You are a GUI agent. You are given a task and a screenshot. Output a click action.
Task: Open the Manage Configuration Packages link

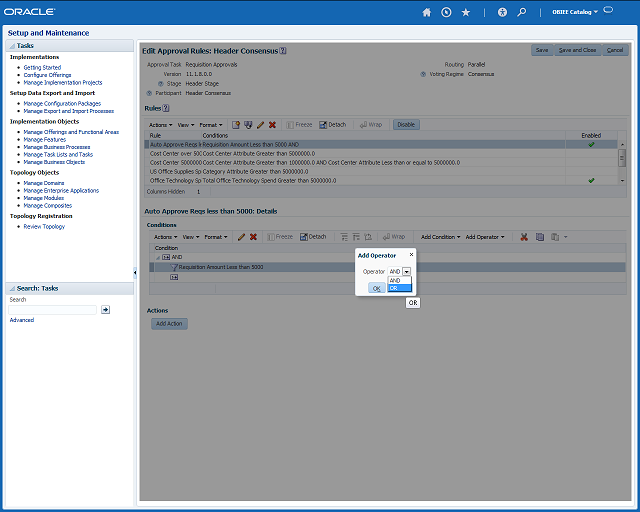pos(62,104)
